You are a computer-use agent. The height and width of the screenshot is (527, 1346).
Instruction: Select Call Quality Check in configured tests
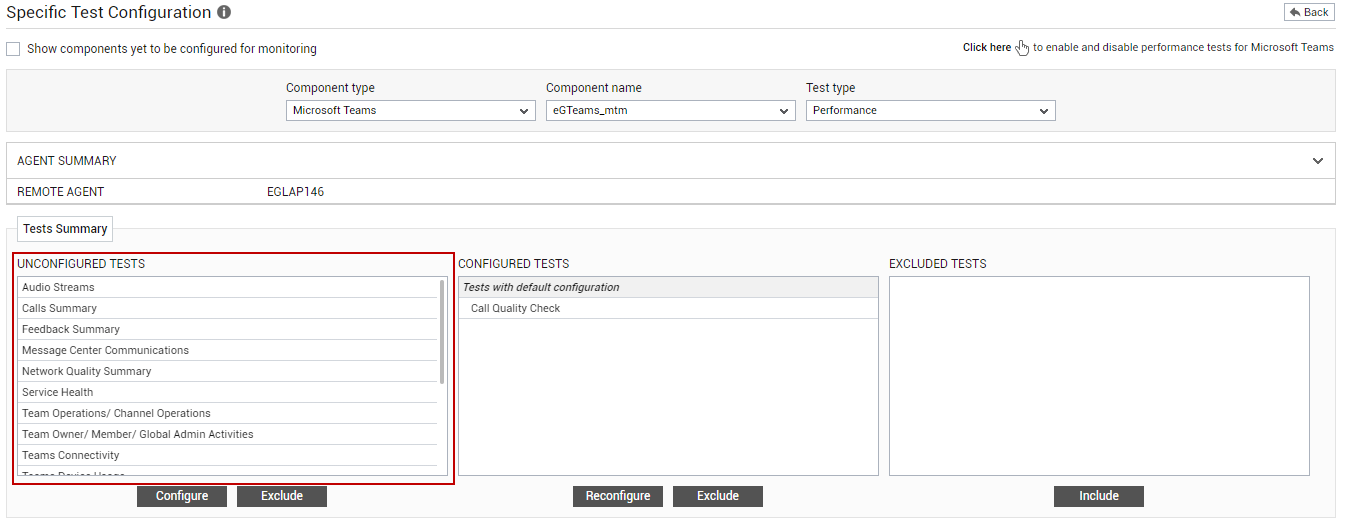click(x=668, y=308)
